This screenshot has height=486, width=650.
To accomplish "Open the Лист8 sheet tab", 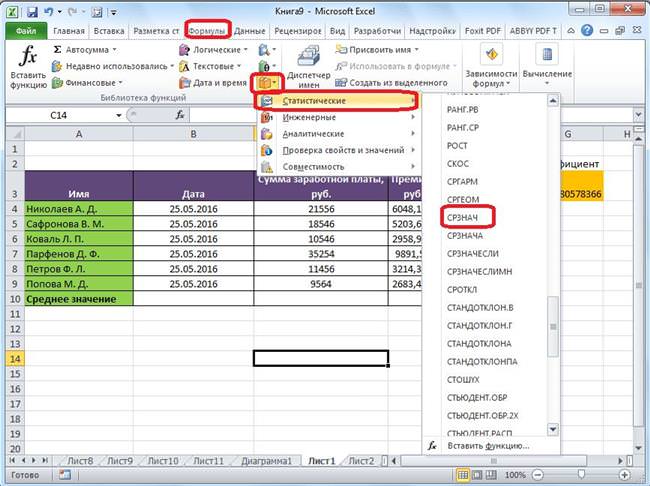I will coord(80,461).
